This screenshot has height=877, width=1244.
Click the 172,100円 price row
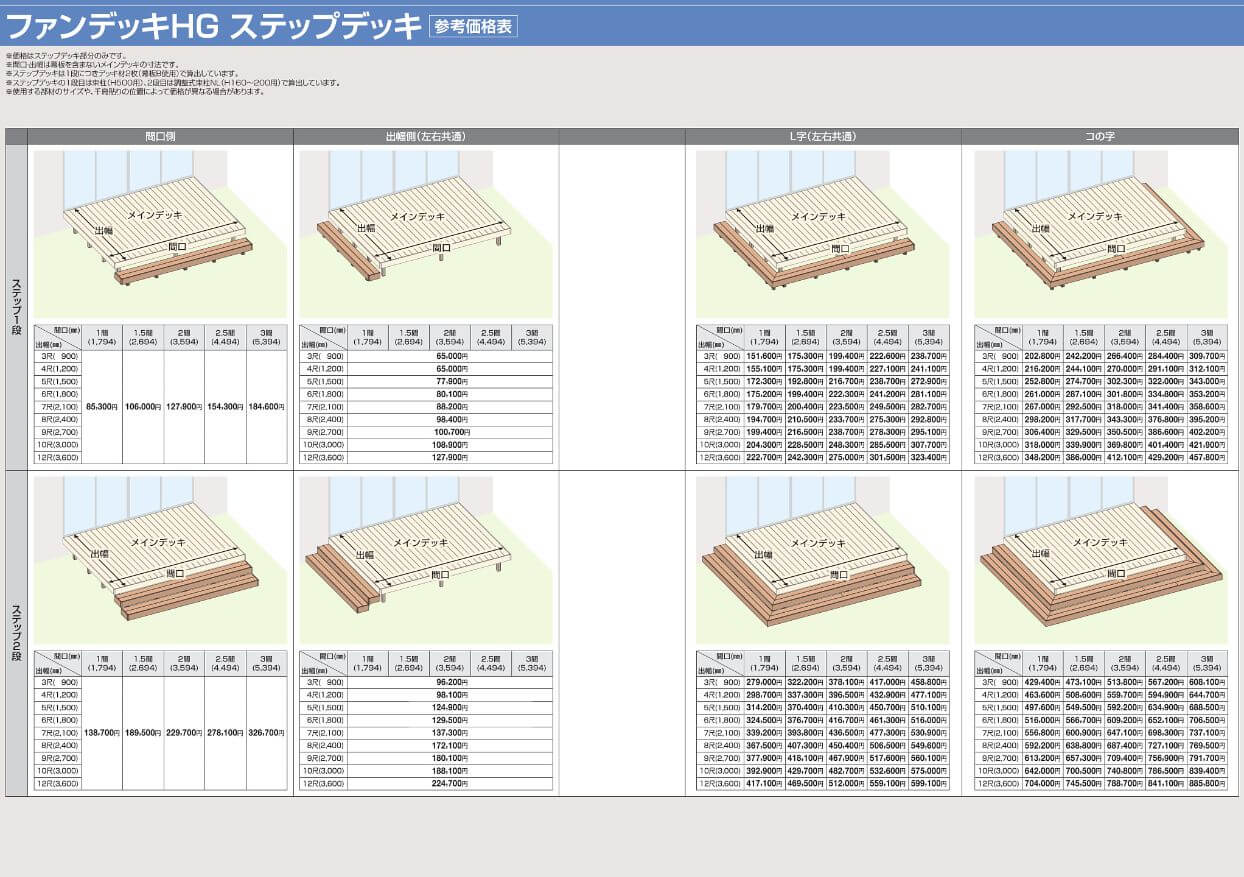coord(450,745)
